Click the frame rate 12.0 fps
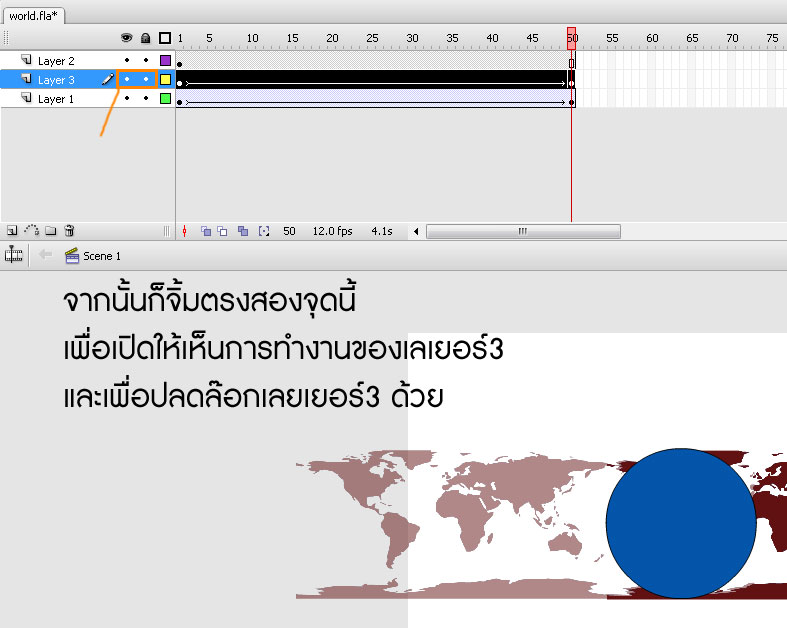Image resolution: width=787 pixels, height=628 pixels. [x=332, y=231]
